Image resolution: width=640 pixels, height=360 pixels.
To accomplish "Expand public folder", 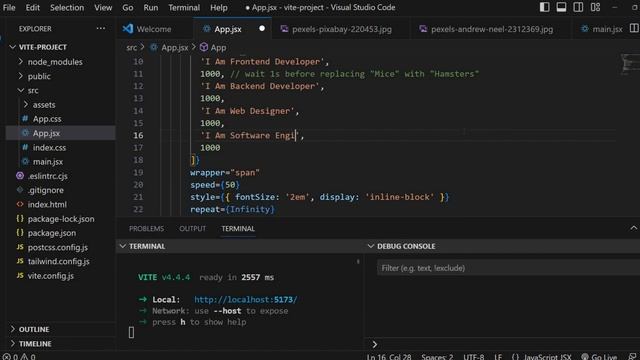I will [x=20, y=76].
